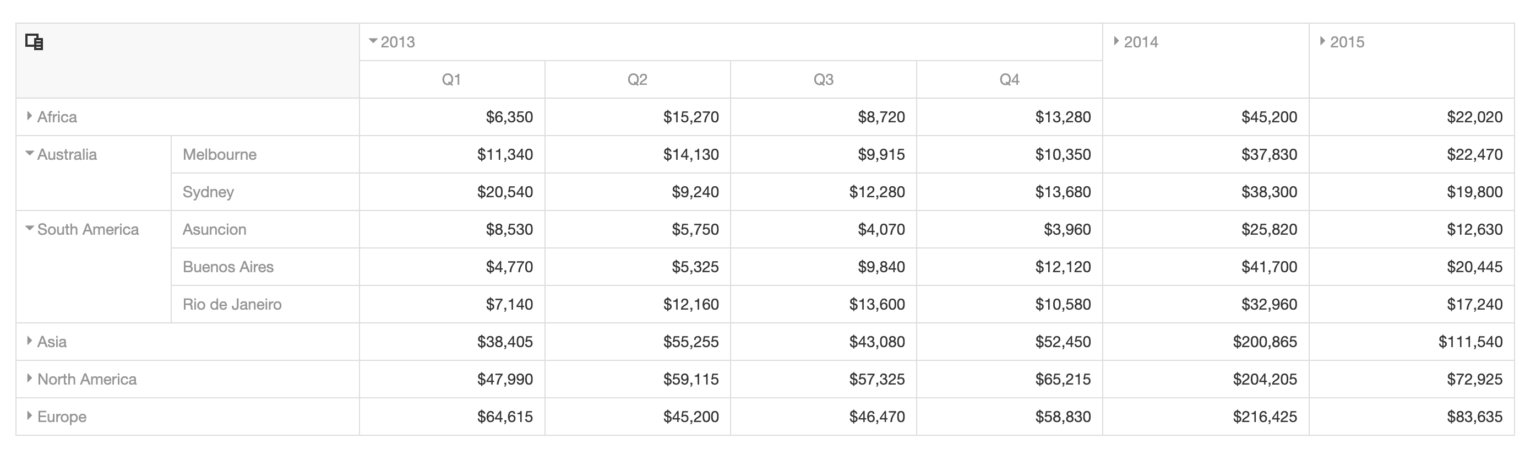Open the field chooser icon
This screenshot has width=1536, height=454.
click(35, 42)
